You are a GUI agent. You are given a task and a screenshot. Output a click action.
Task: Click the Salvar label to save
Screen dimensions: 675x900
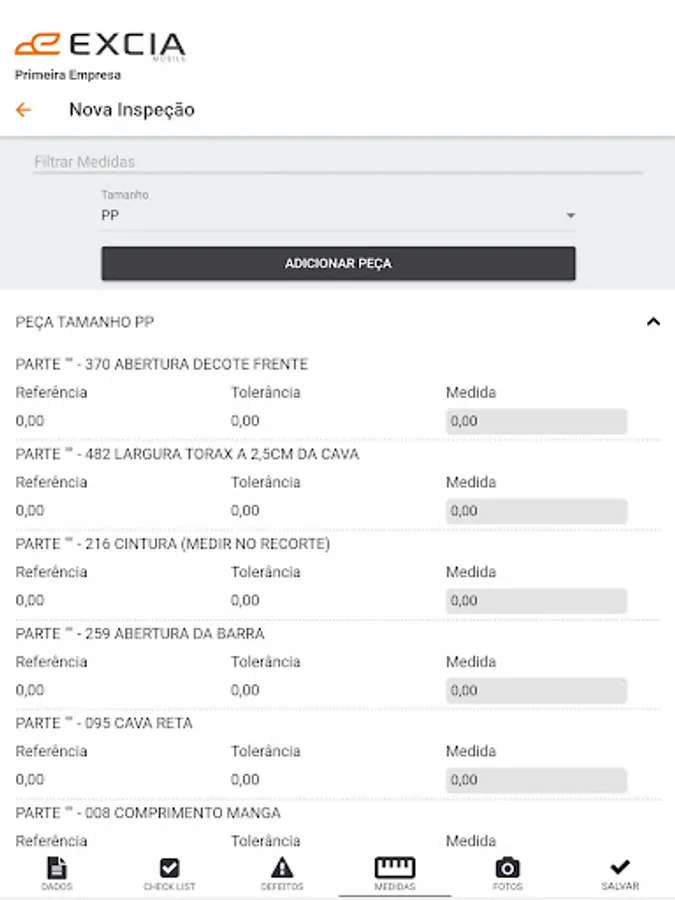pos(620,887)
